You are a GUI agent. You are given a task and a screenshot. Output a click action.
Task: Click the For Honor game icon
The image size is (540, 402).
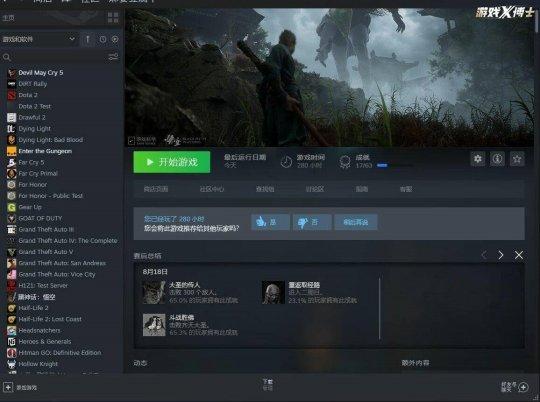(12, 185)
